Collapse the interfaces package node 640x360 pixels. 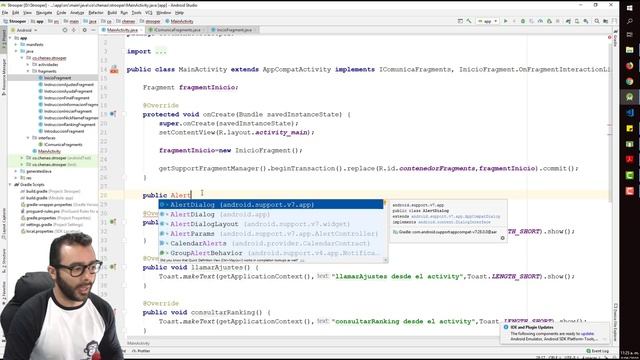pos(28,138)
